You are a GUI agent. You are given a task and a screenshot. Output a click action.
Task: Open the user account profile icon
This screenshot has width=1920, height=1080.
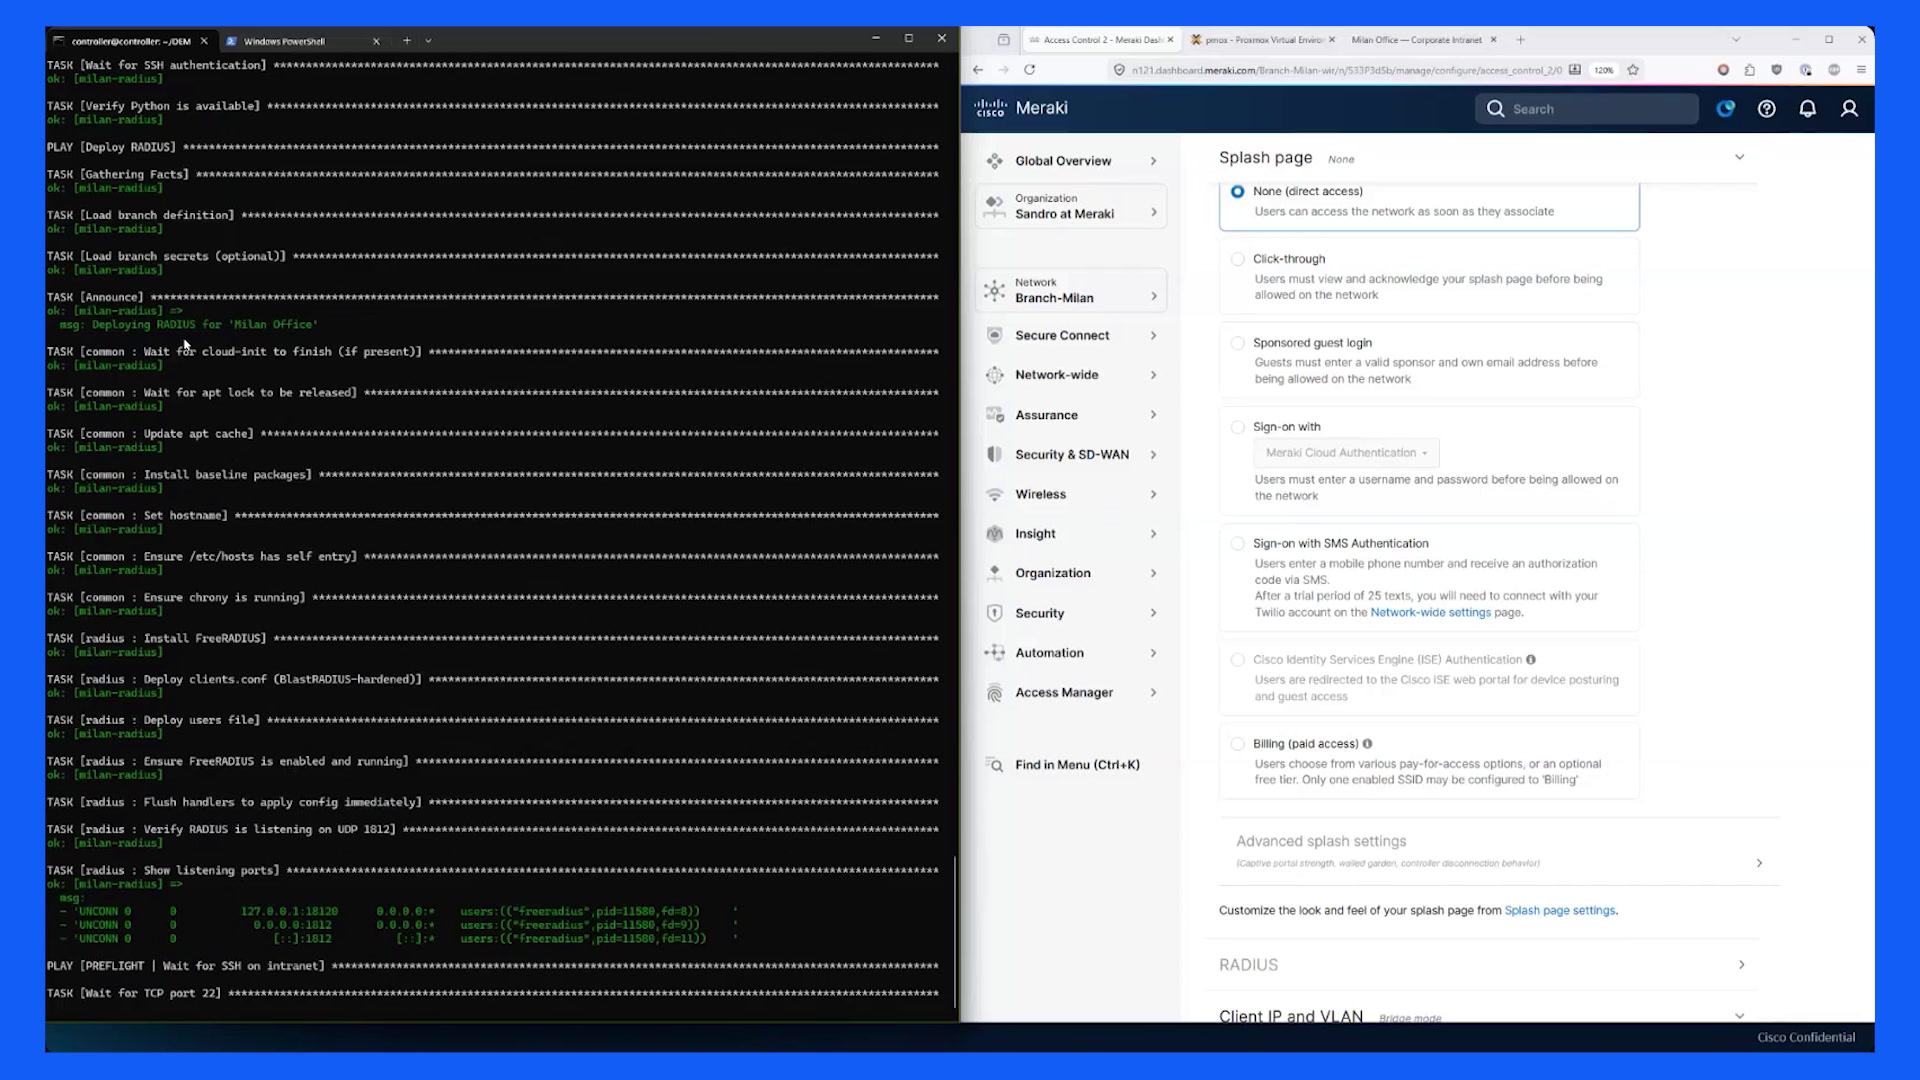tap(1849, 109)
